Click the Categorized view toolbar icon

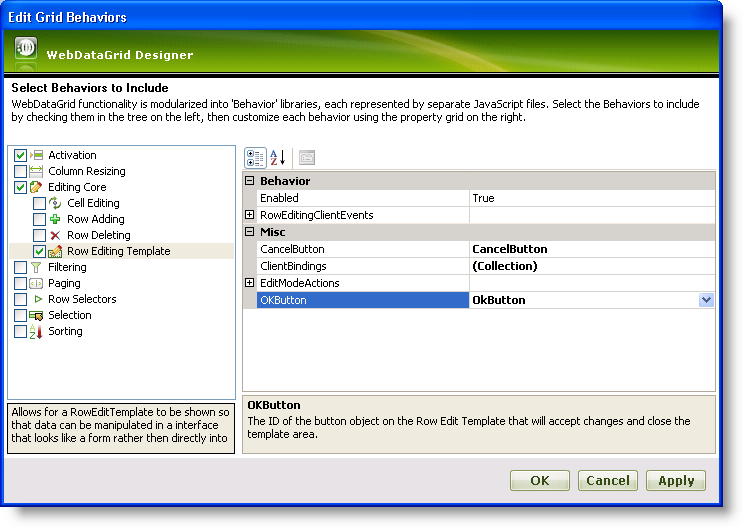tap(255, 158)
